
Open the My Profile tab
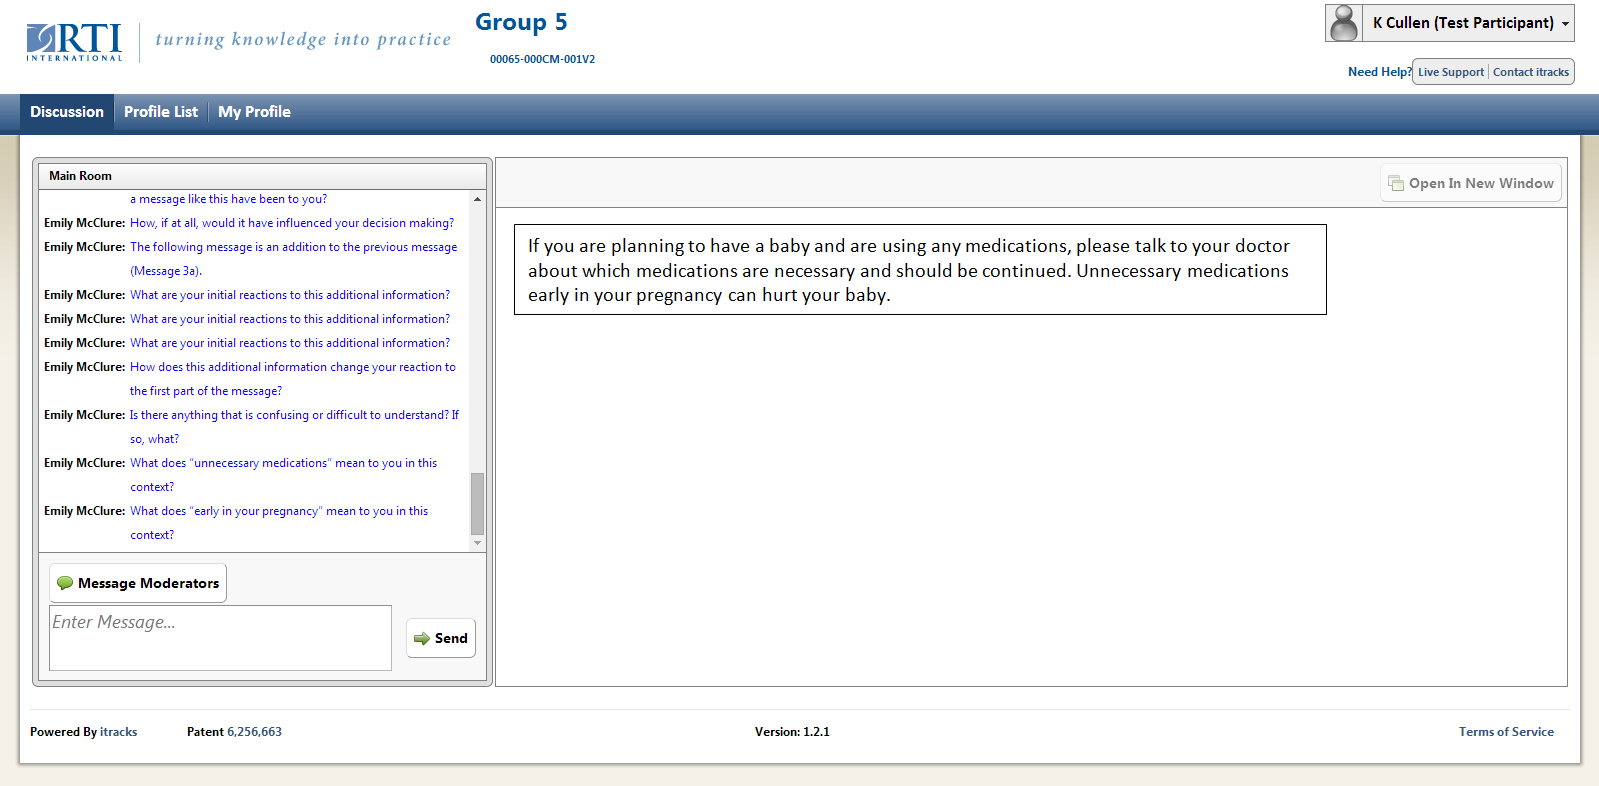(254, 112)
